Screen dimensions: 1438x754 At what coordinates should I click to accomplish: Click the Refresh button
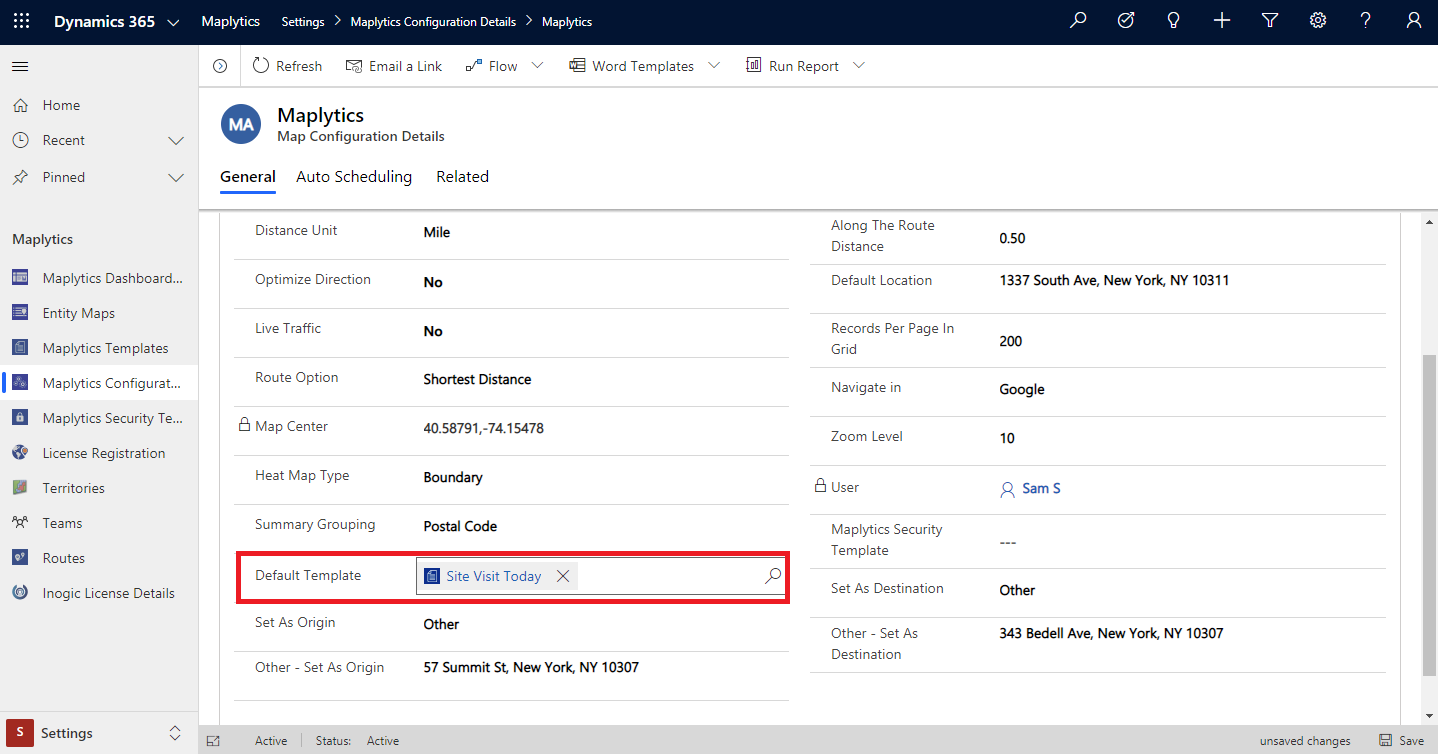coord(287,66)
